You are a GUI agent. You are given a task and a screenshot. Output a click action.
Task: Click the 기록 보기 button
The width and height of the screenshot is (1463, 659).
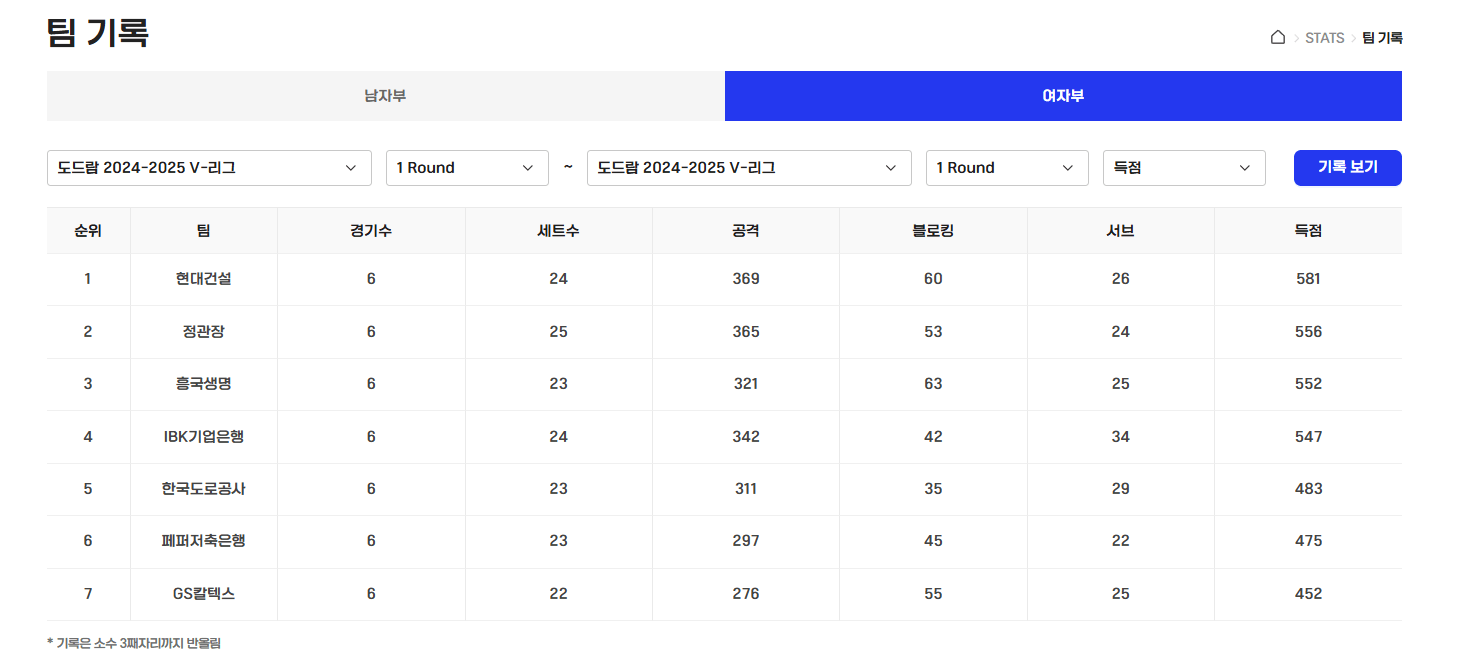point(1347,168)
